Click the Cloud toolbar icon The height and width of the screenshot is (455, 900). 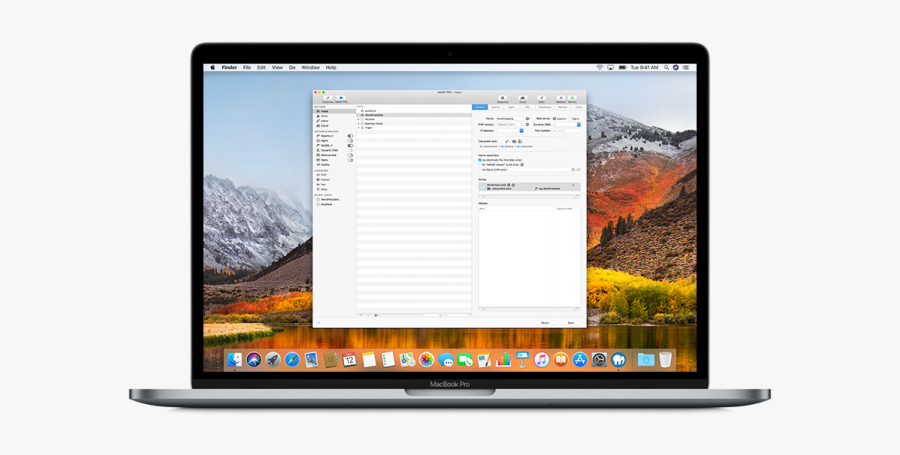click(522, 99)
